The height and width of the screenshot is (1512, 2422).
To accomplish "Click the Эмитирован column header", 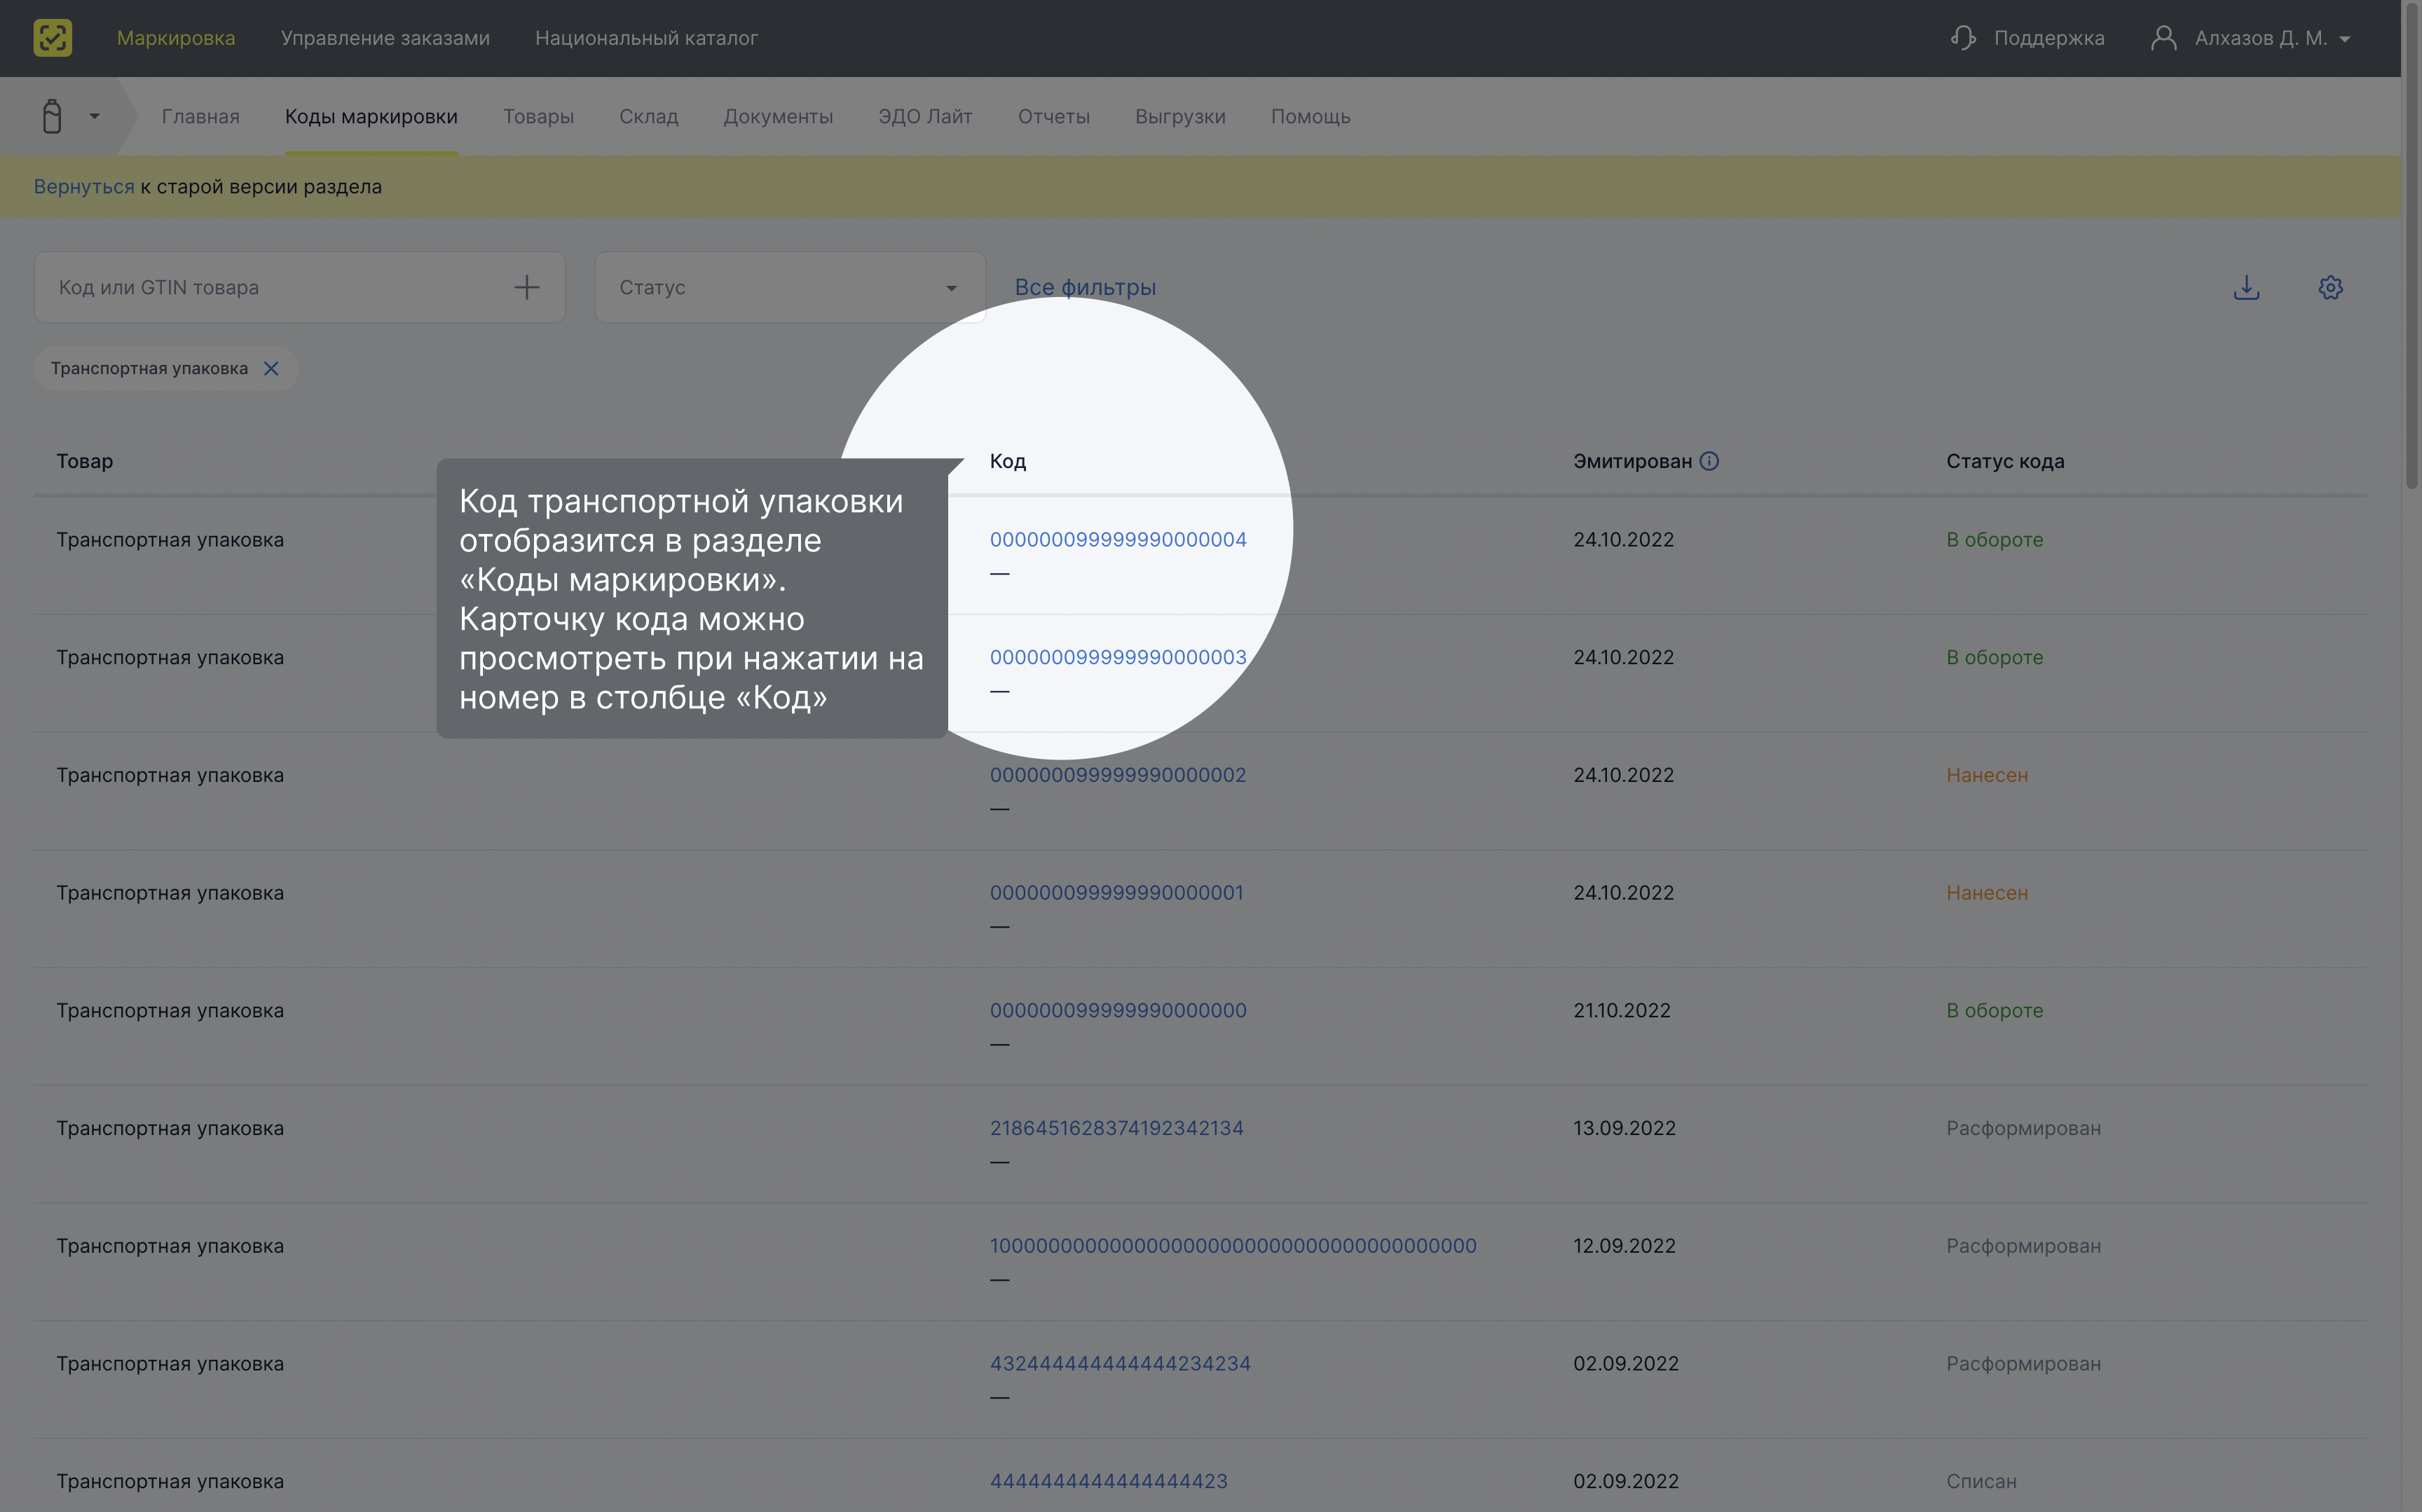I will click(x=1632, y=462).
